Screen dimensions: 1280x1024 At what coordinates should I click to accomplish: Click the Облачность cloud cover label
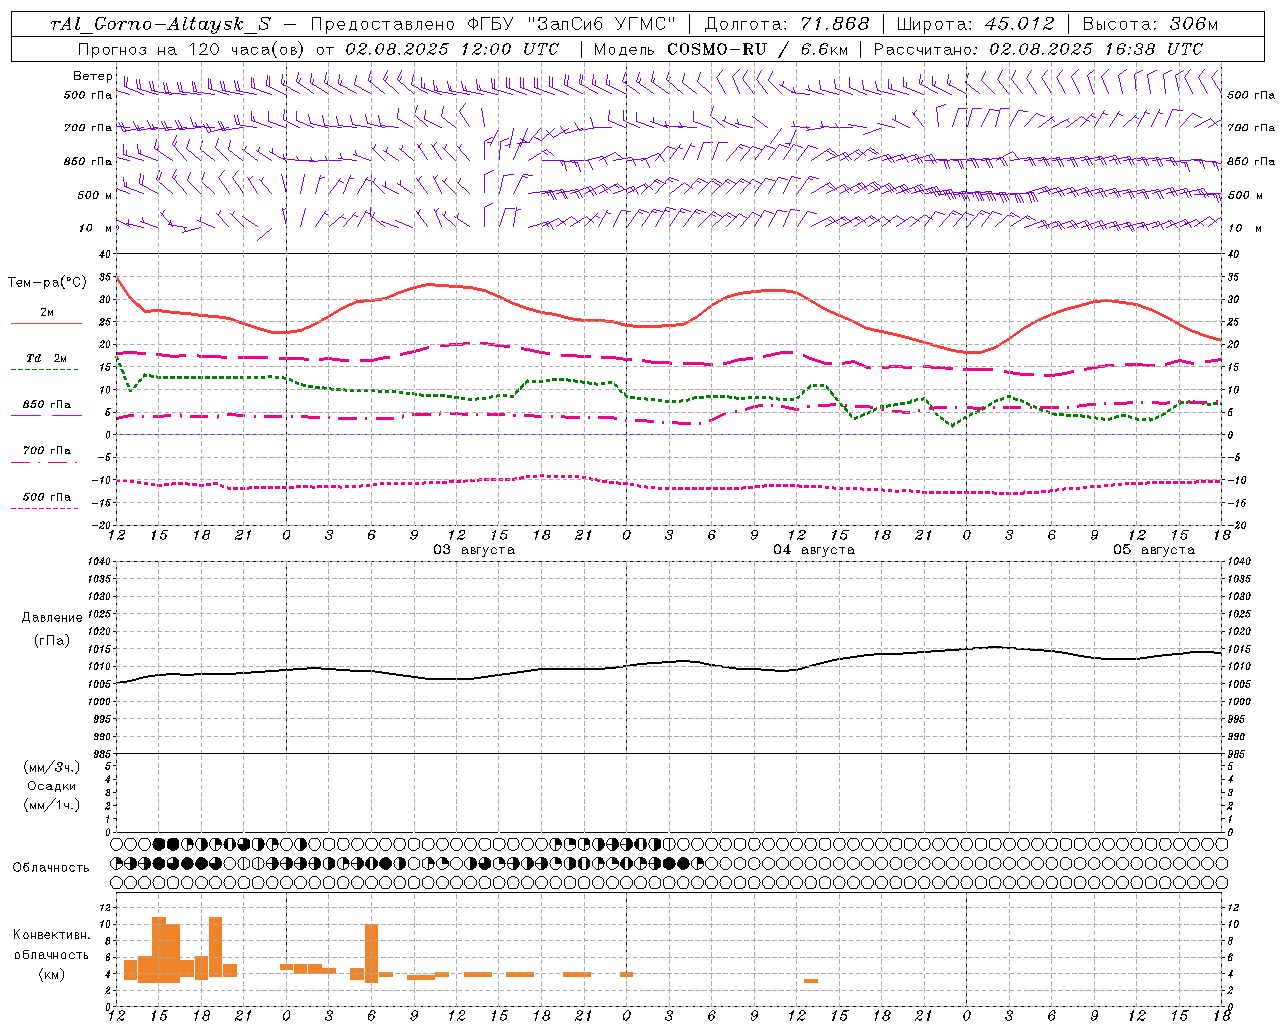point(51,868)
